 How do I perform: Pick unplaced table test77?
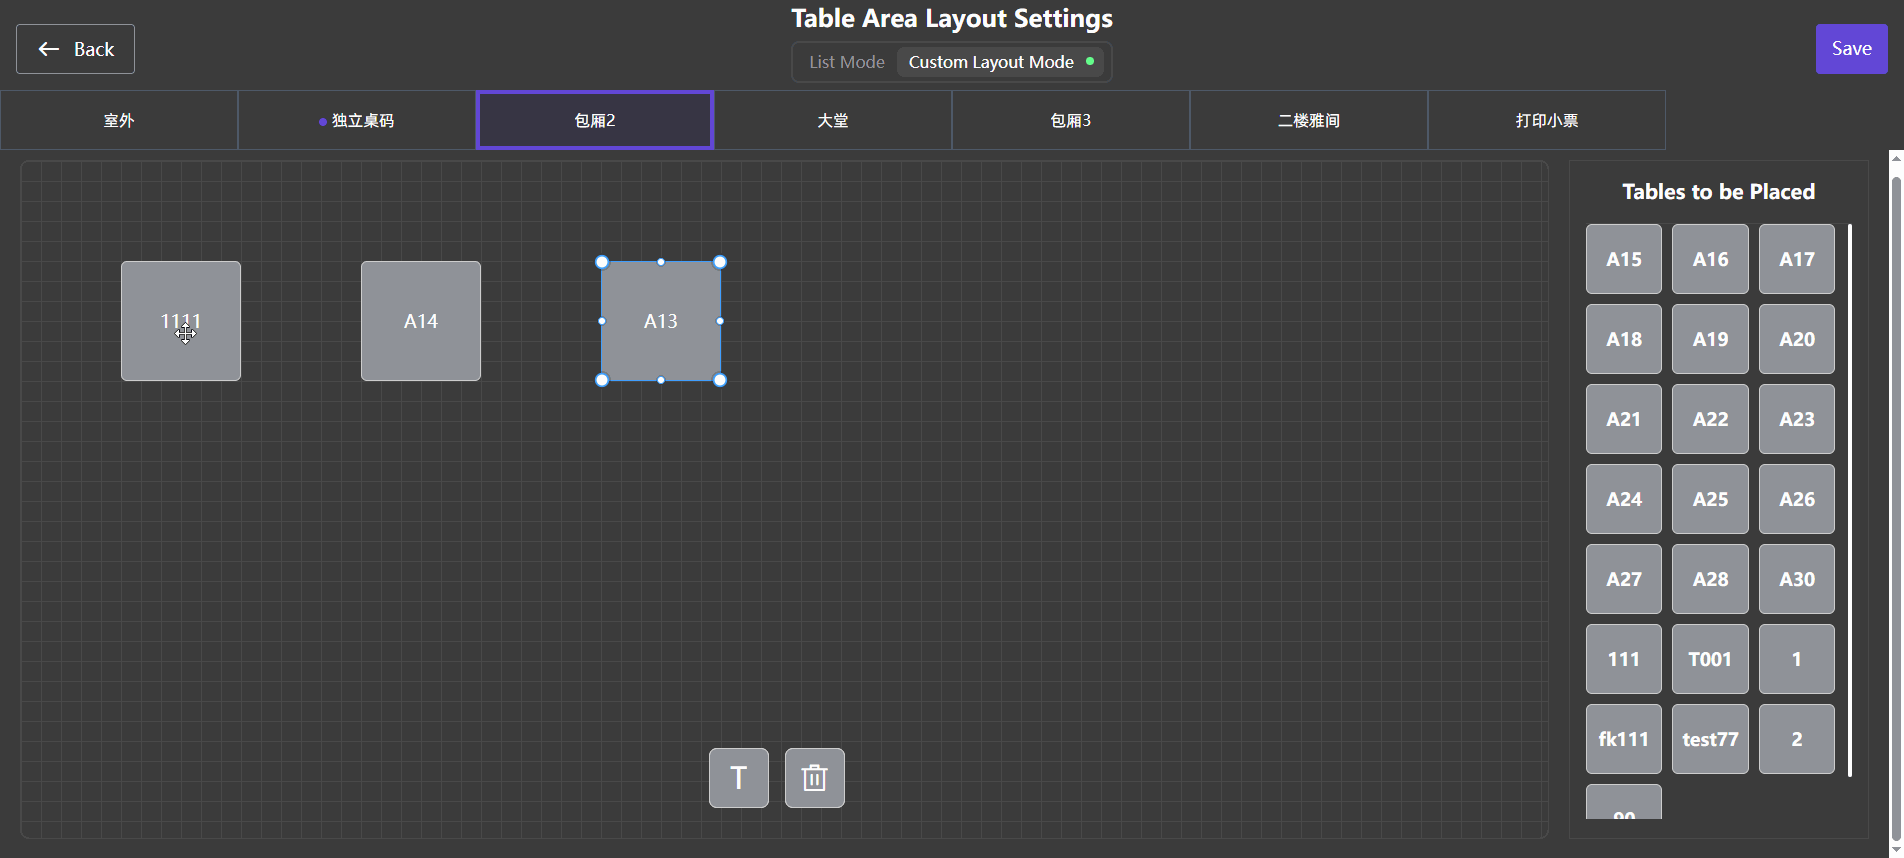1710,739
